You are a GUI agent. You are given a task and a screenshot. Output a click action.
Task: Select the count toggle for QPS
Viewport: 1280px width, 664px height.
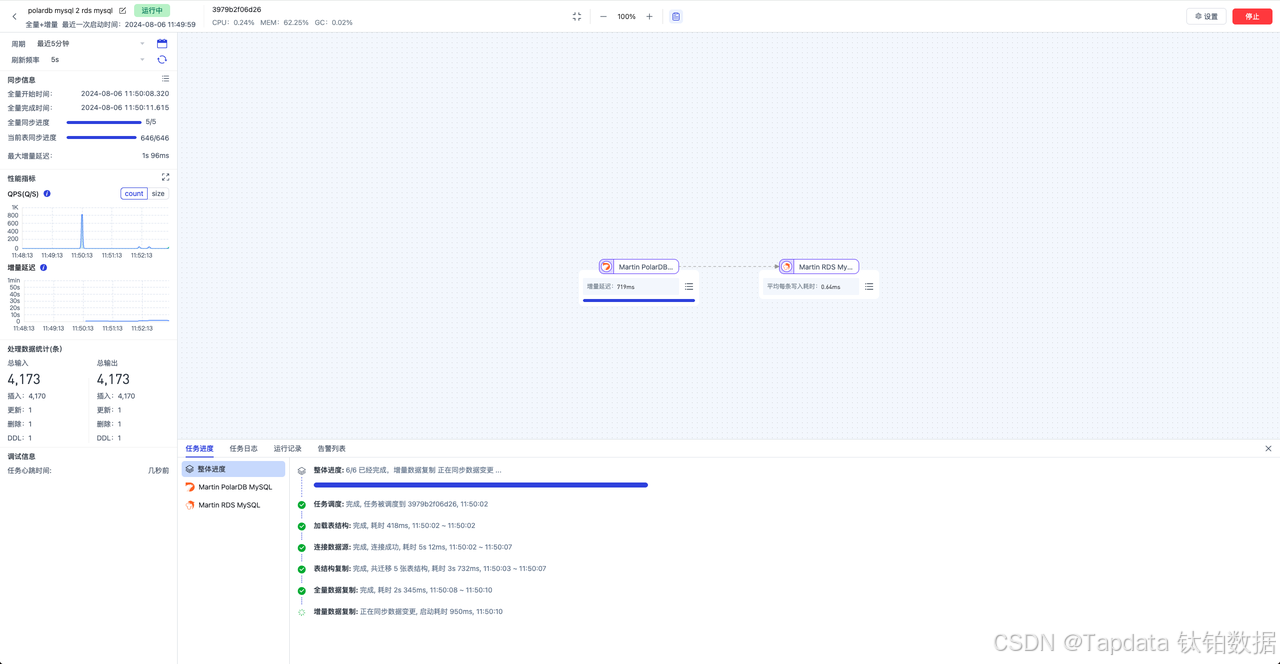(134, 194)
